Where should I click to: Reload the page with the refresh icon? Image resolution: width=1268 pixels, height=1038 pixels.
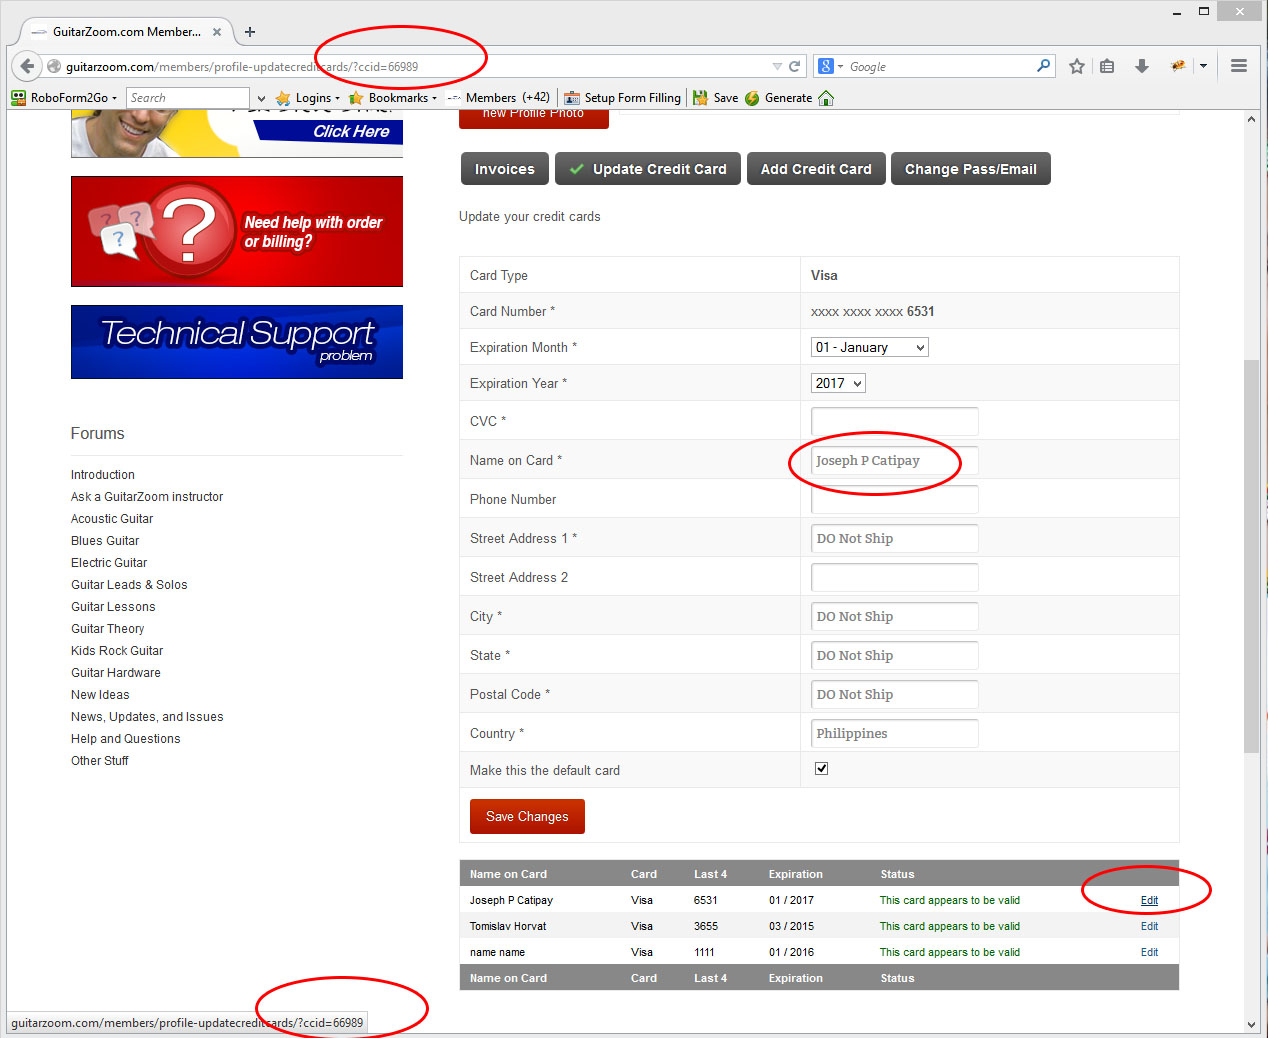pyautogui.click(x=795, y=66)
